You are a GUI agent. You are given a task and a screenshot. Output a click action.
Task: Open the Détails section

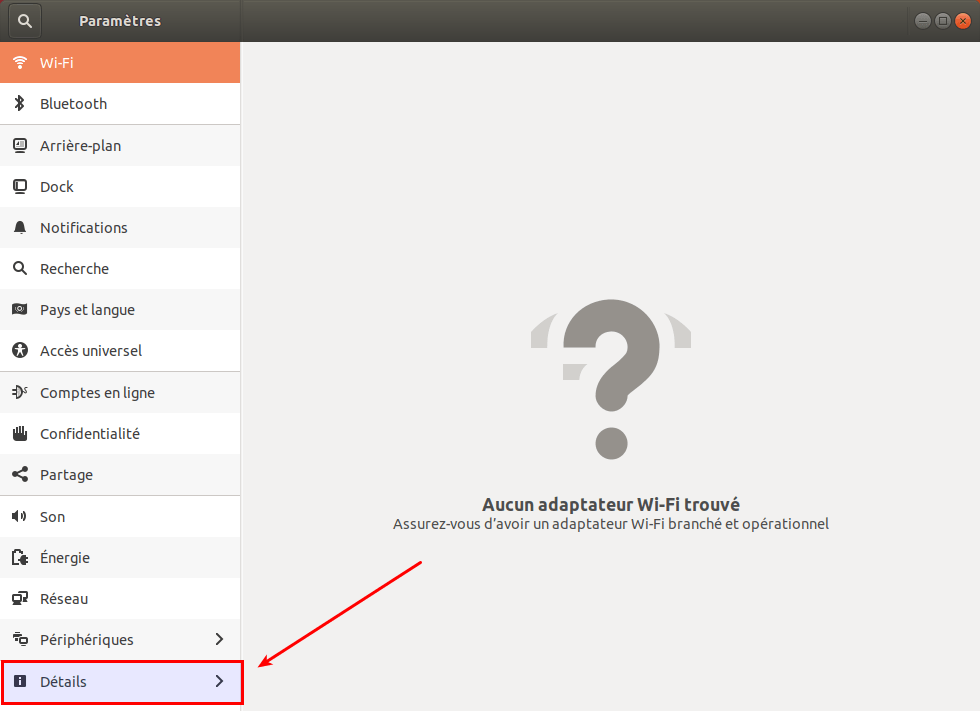coord(64,682)
